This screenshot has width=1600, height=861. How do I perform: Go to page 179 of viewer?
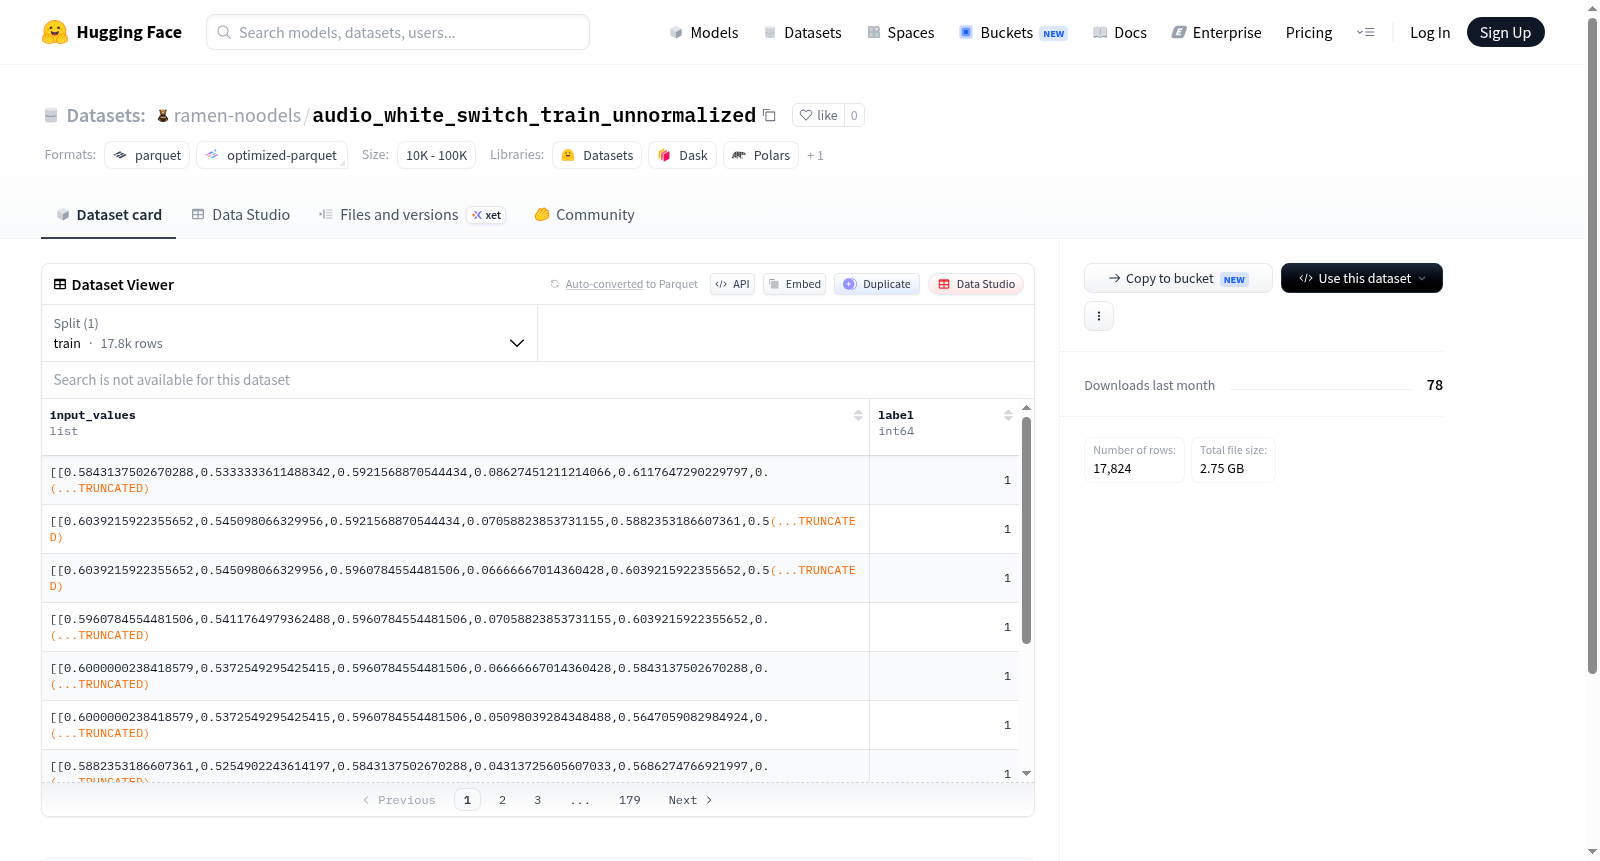tap(629, 800)
